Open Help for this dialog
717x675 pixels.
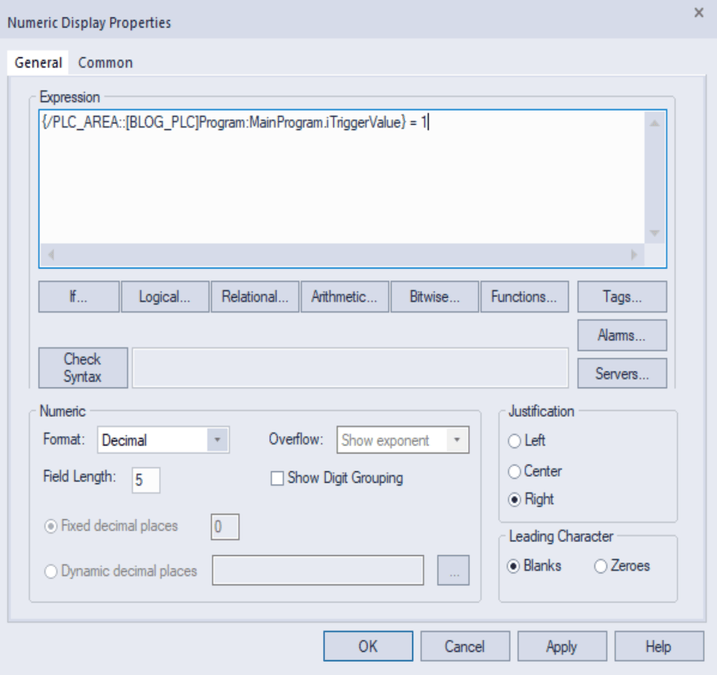pyautogui.click(x=659, y=646)
